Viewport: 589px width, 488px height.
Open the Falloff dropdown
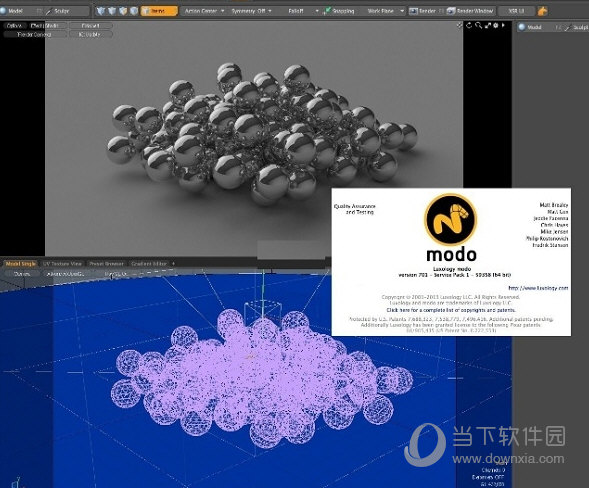302,11
